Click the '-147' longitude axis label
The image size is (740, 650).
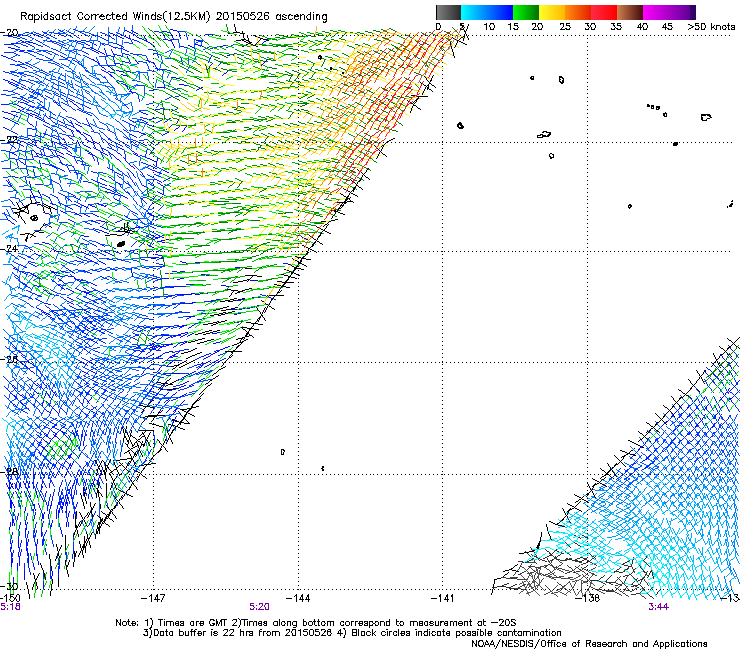[x=153, y=599]
